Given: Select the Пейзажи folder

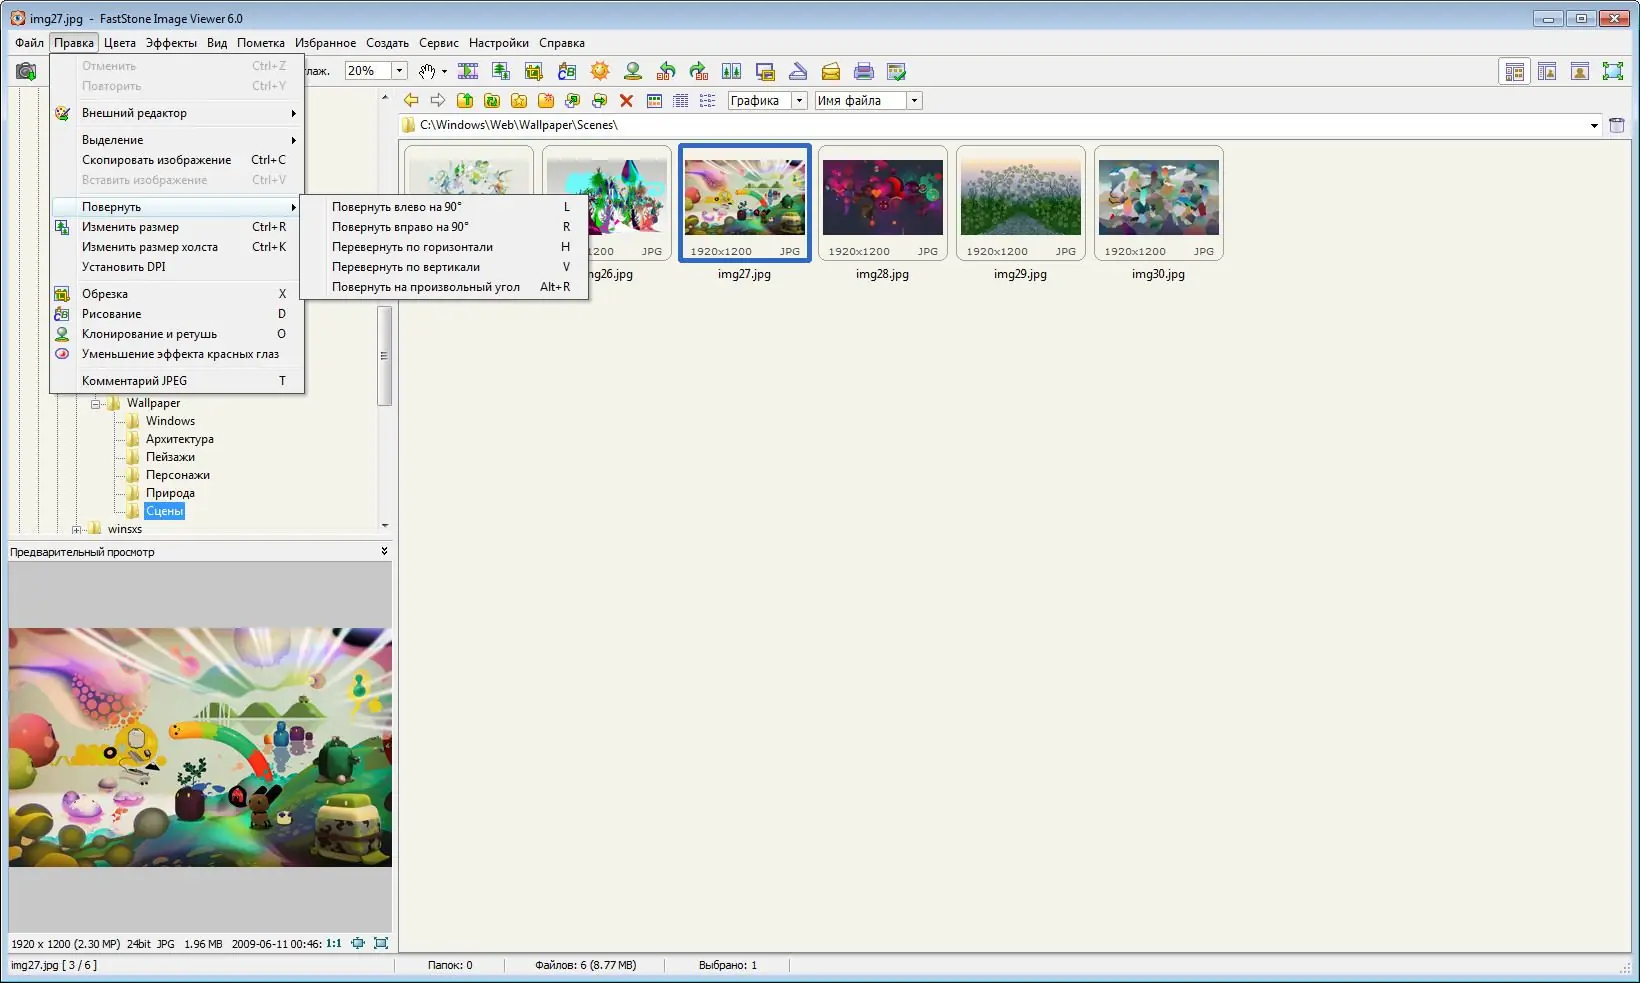Looking at the screenshot, I should [x=170, y=457].
